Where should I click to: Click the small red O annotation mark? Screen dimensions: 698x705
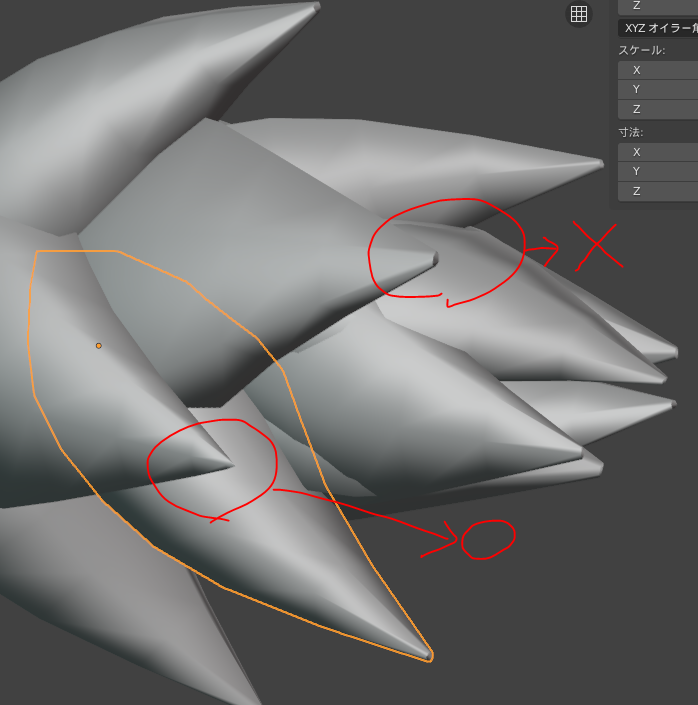pos(488,539)
